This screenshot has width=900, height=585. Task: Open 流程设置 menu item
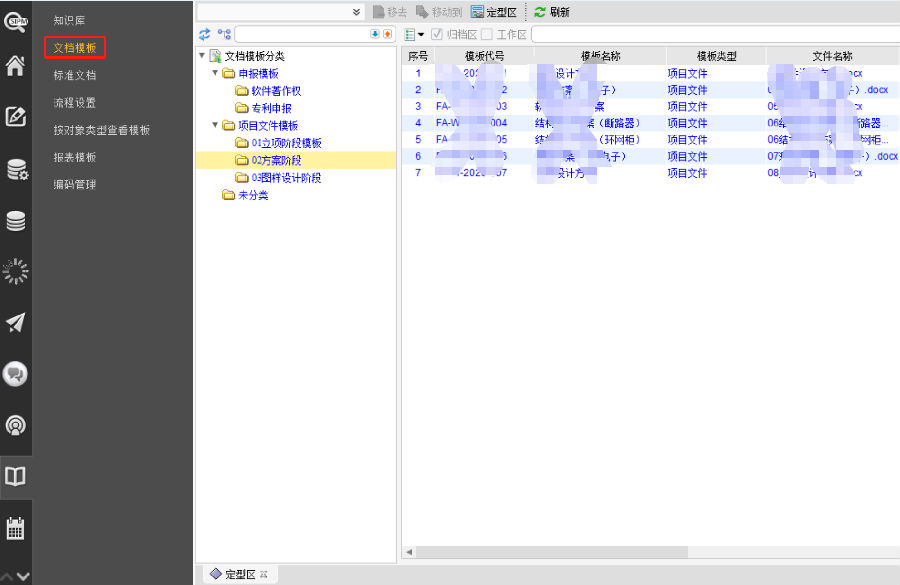coord(75,103)
